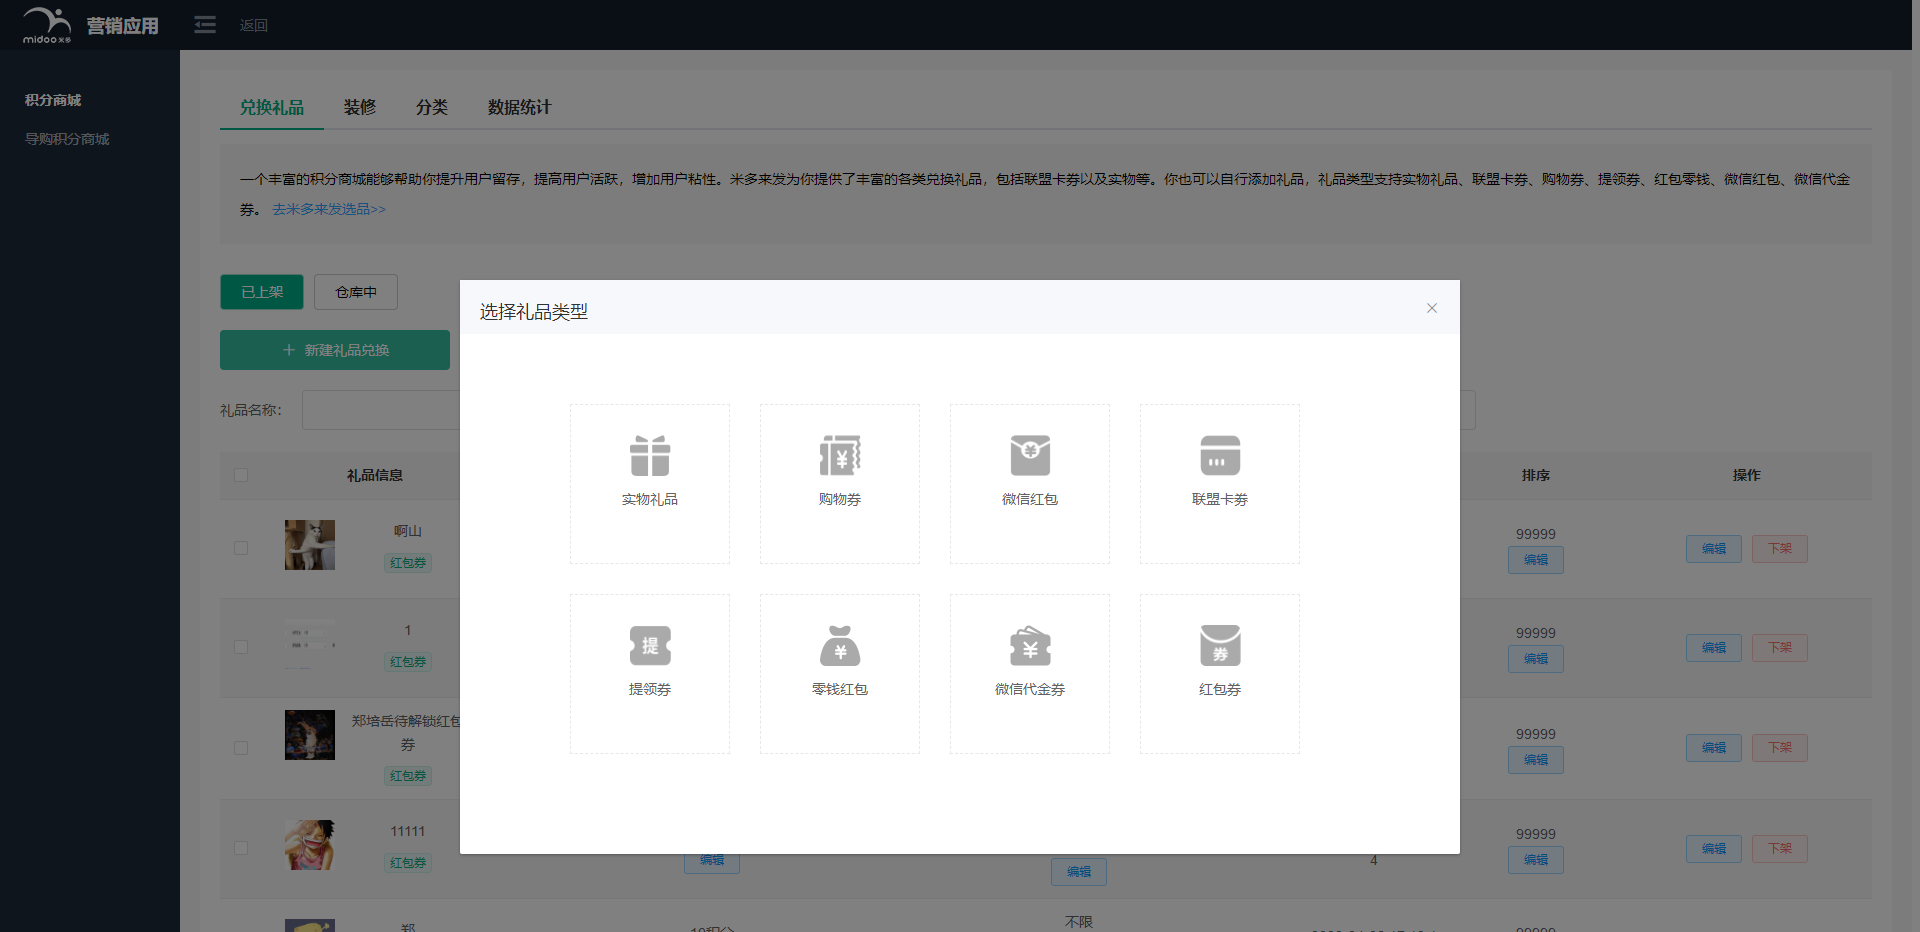Open 积分商城 in the sidebar
Screen dimensions: 1920x932
(x=53, y=100)
